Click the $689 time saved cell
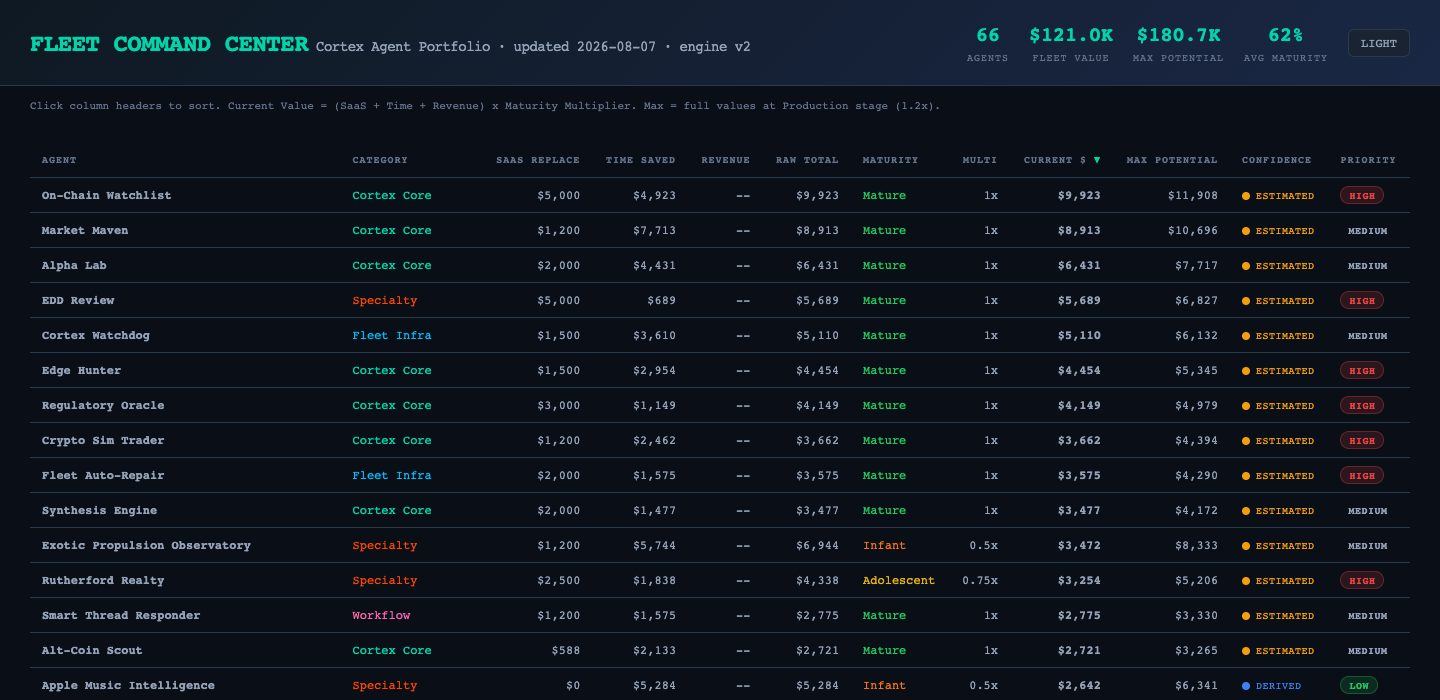The height and width of the screenshot is (700, 1440). (661, 300)
